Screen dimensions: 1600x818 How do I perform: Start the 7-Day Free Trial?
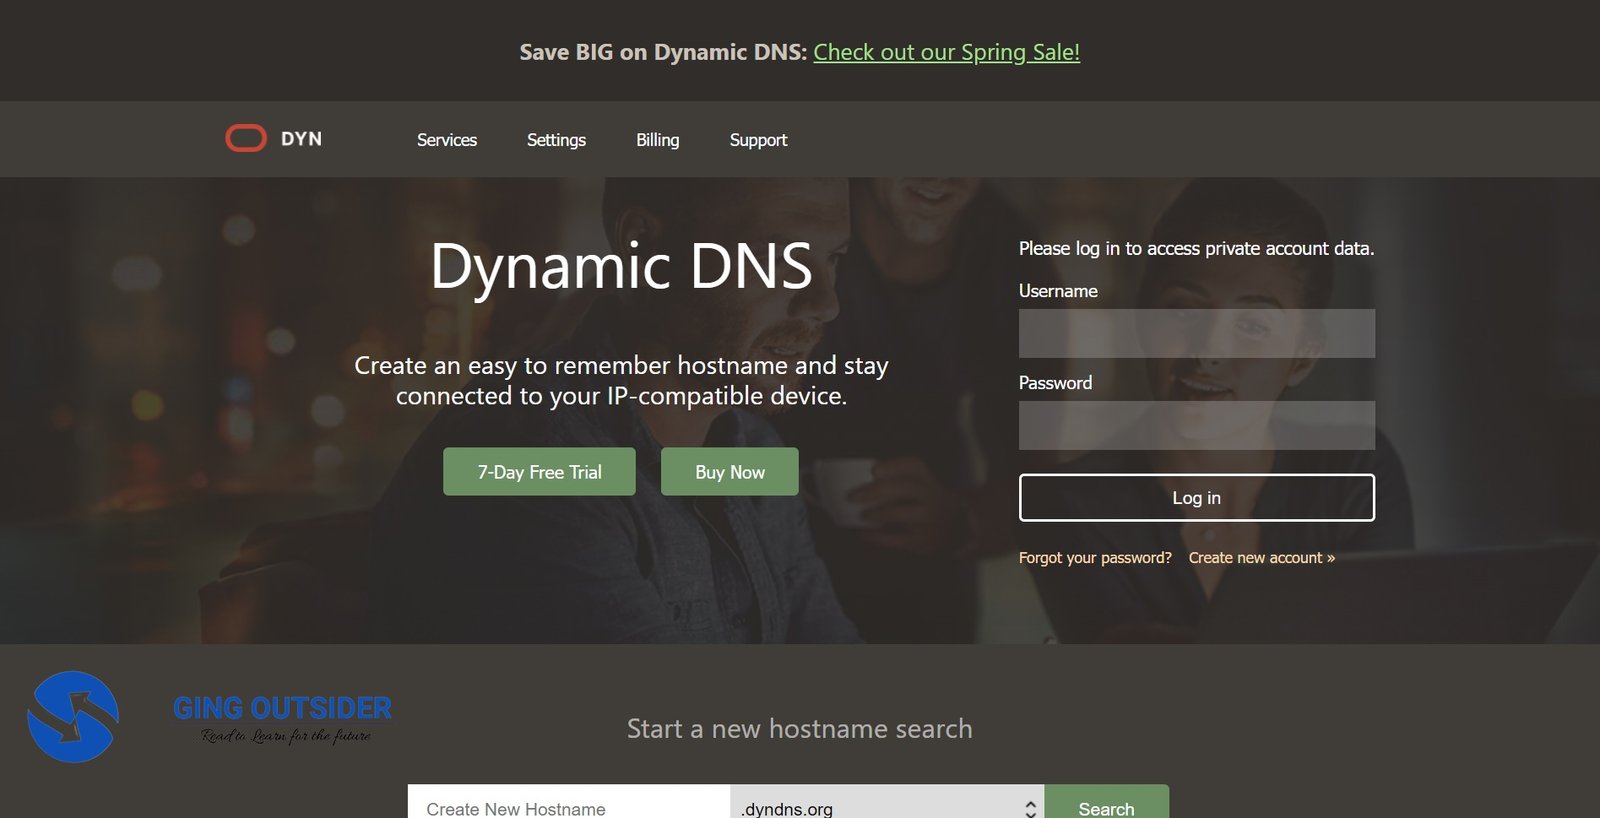(x=539, y=471)
